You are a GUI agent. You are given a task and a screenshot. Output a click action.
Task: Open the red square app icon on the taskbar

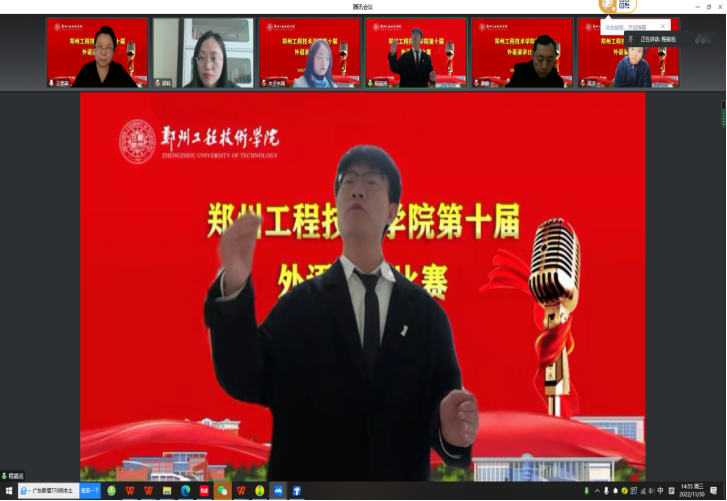[204, 491]
